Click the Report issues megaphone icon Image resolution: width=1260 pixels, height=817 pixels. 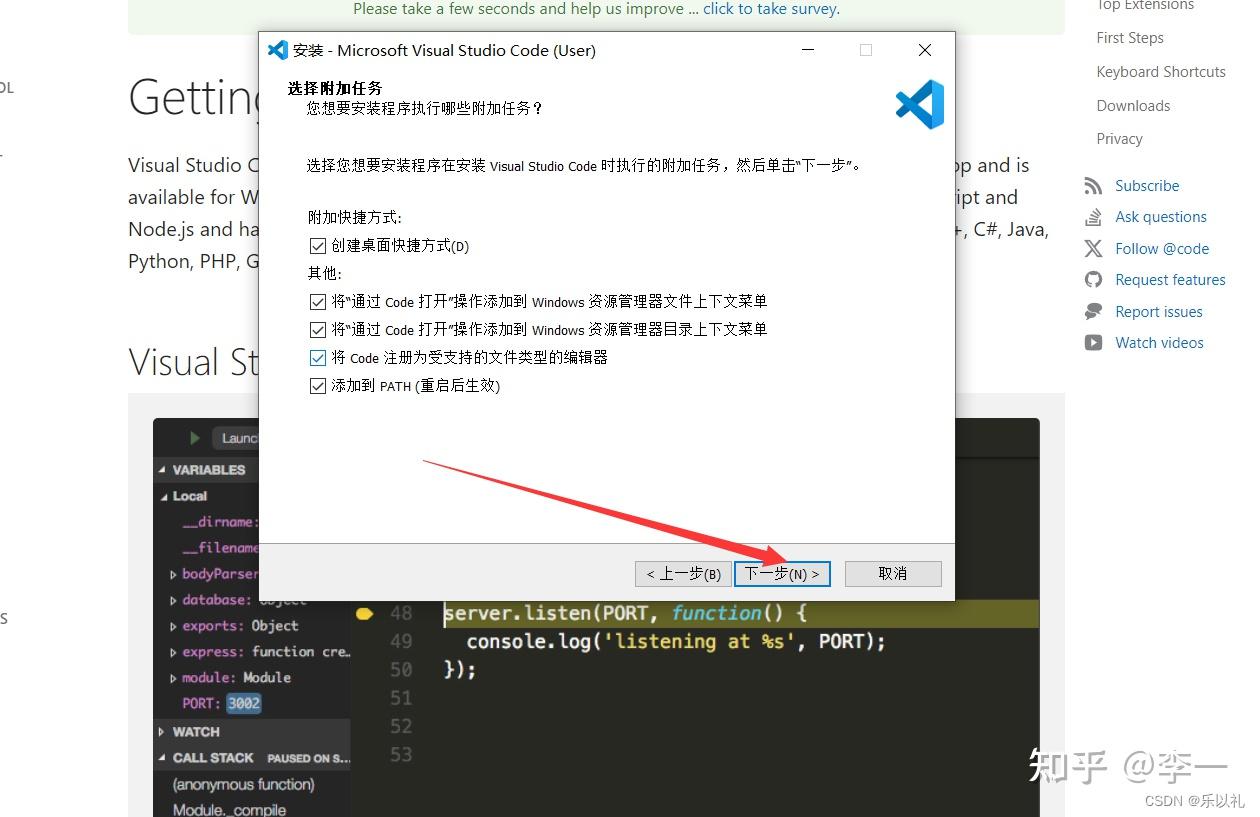pyautogui.click(x=1093, y=311)
